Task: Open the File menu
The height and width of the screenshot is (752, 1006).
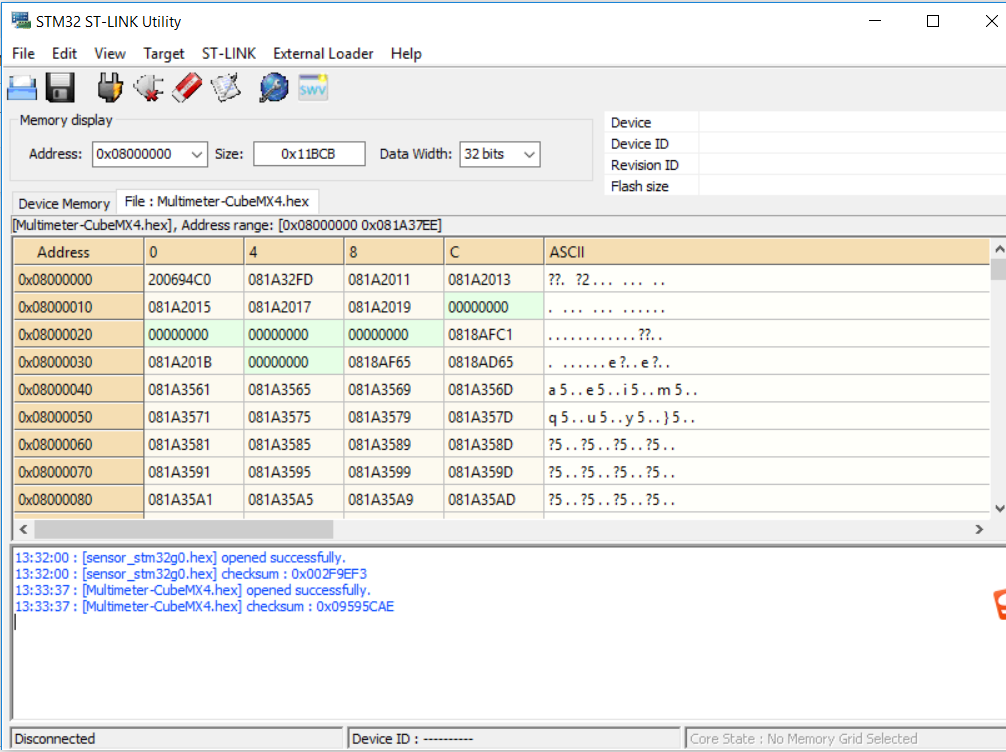Action: (x=23, y=53)
